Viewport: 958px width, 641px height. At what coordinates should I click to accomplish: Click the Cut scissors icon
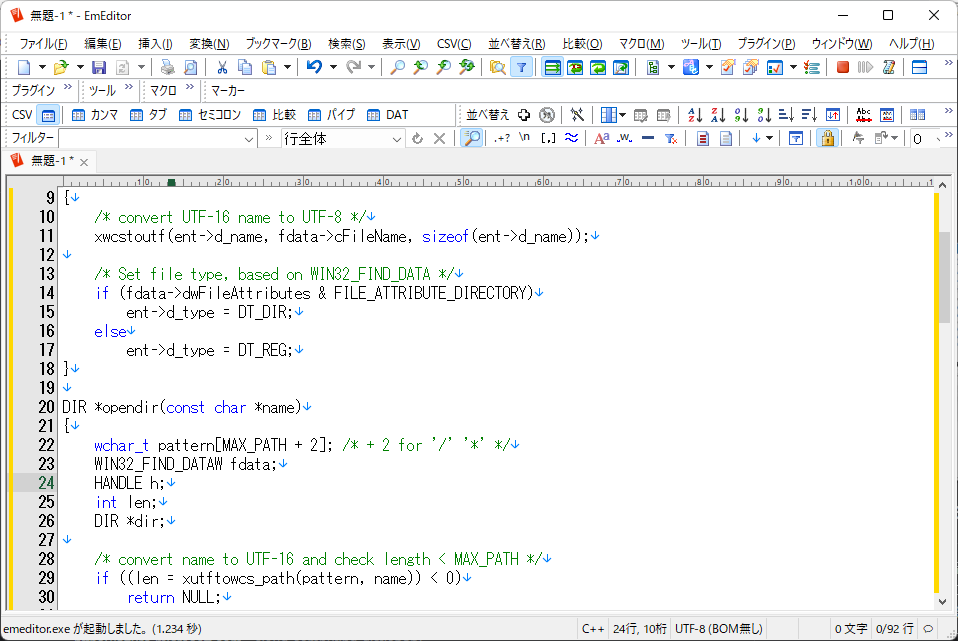222,67
